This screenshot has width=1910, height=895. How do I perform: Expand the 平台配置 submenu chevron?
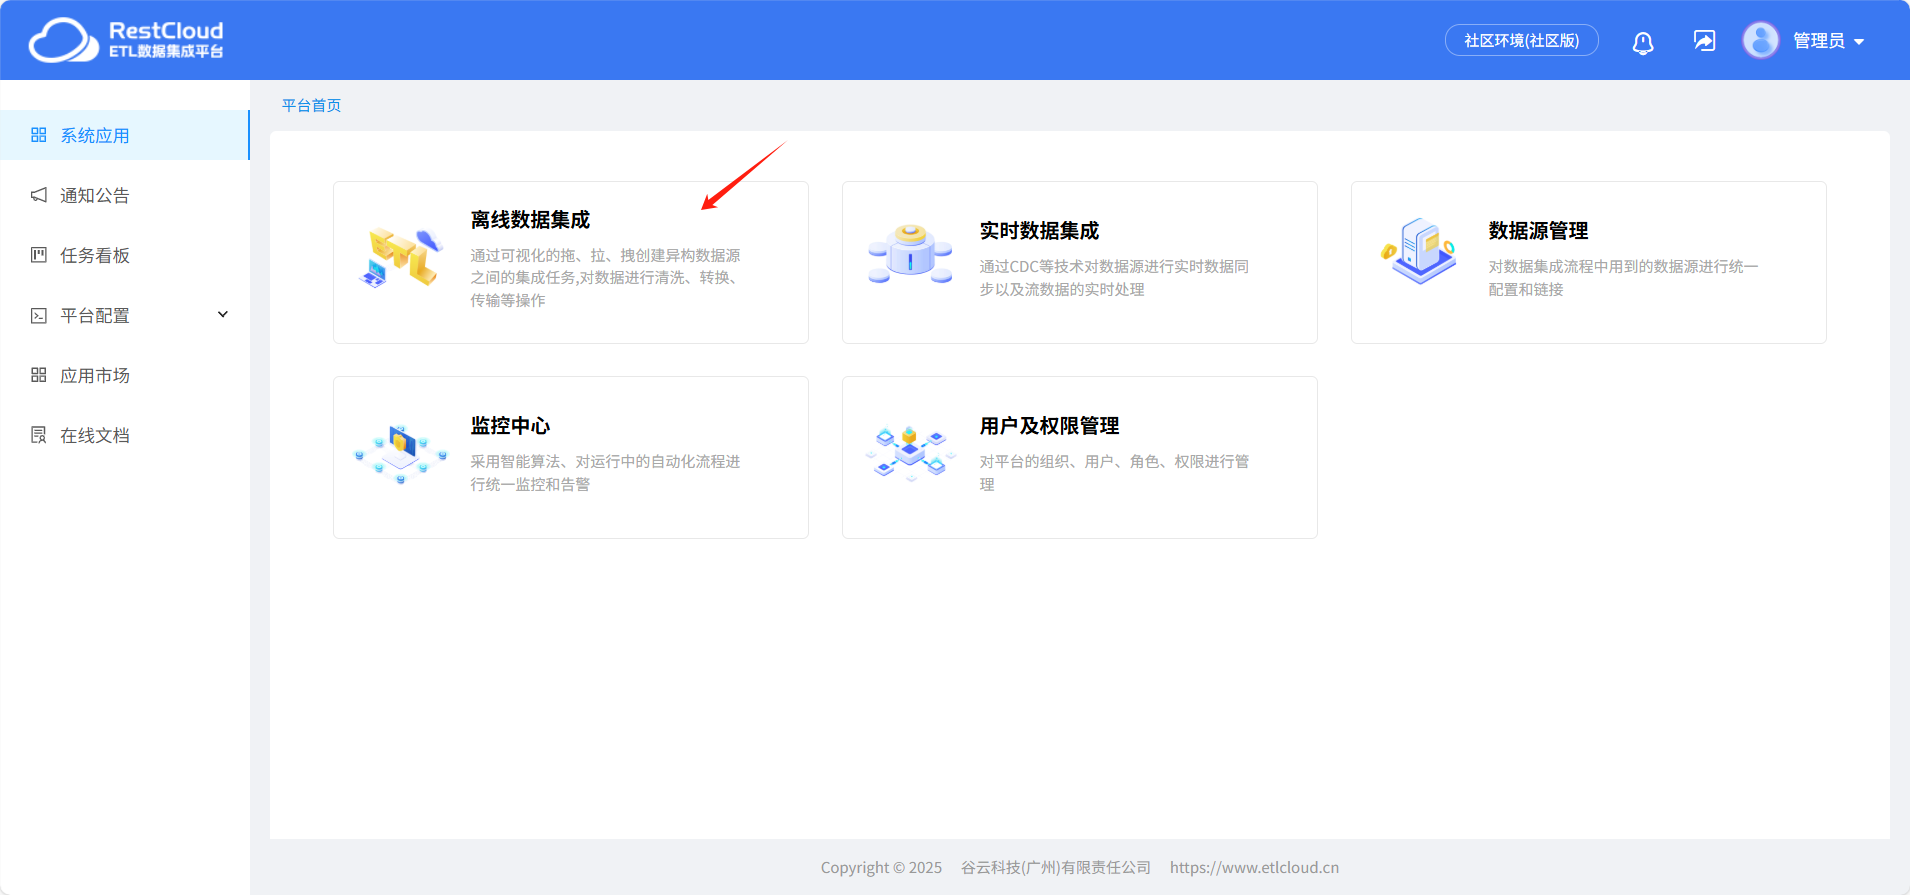(223, 314)
